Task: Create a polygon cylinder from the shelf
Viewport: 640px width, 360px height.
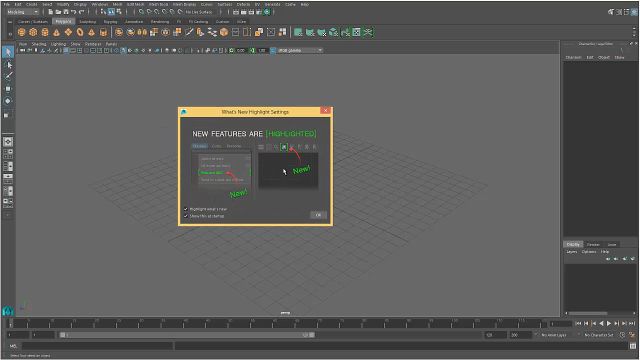Action: pyautogui.click(x=45, y=32)
